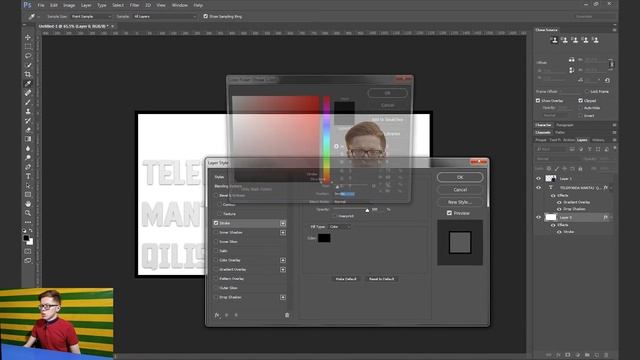Viewport: 640px width, 360px height.
Task: Click the New Style button
Action: click(x=460, y=202)
